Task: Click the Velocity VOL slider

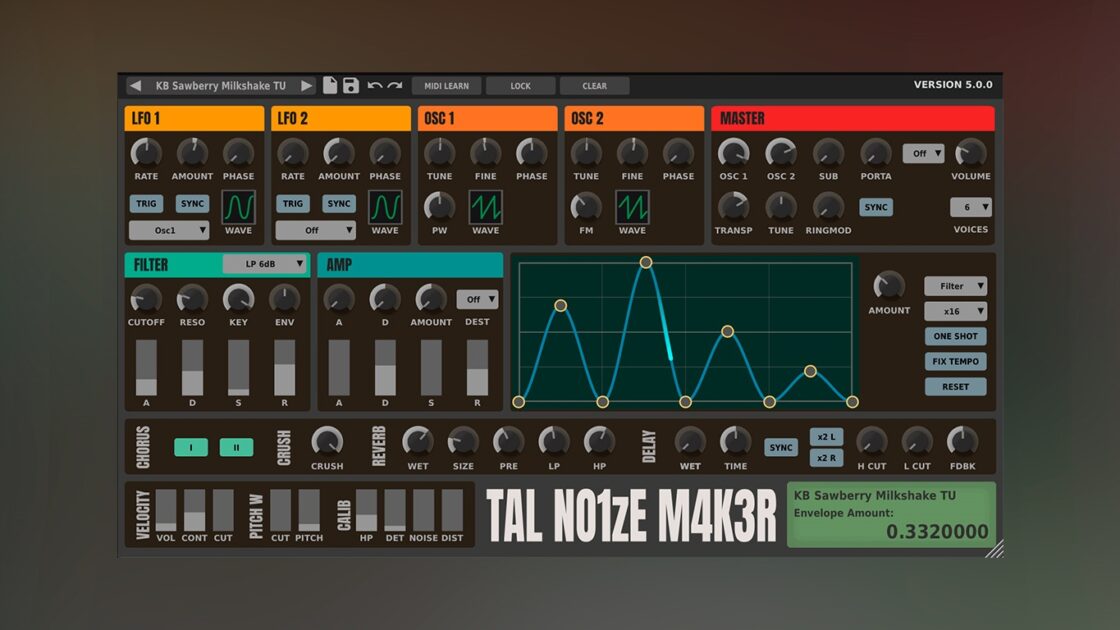Action: pyautogui.click(x=166, y=510)
